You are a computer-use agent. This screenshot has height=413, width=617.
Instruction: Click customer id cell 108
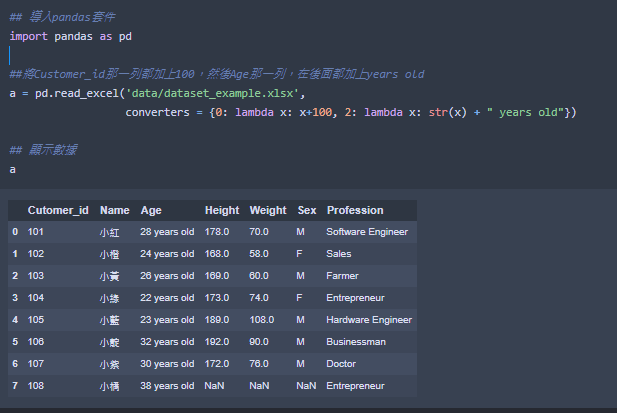[36, 386]
